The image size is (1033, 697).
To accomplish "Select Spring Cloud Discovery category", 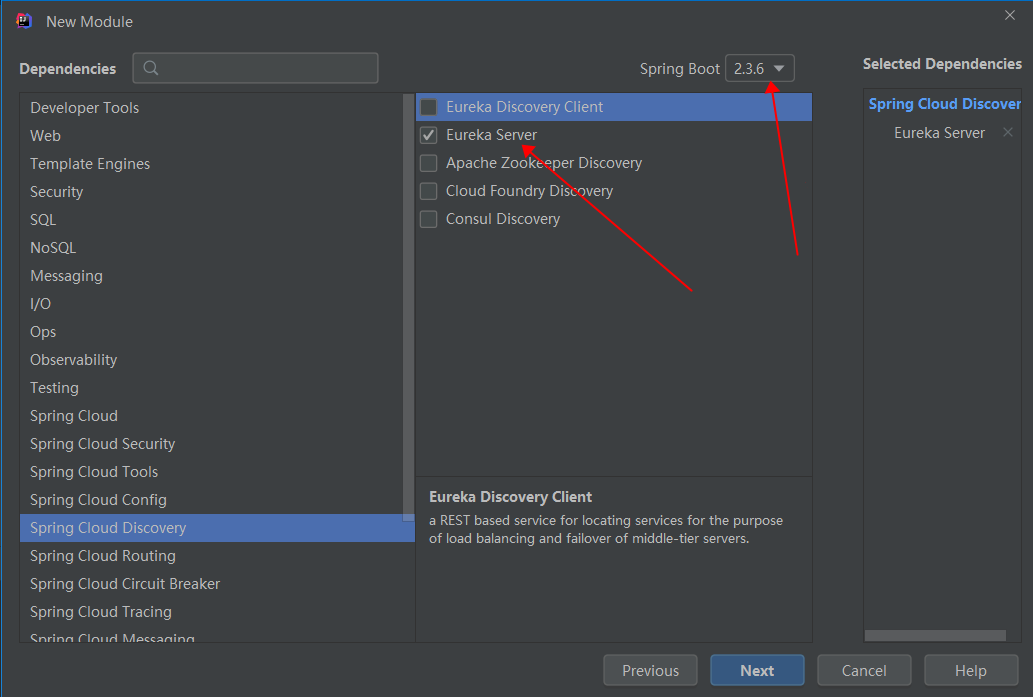I will [217, 528].
